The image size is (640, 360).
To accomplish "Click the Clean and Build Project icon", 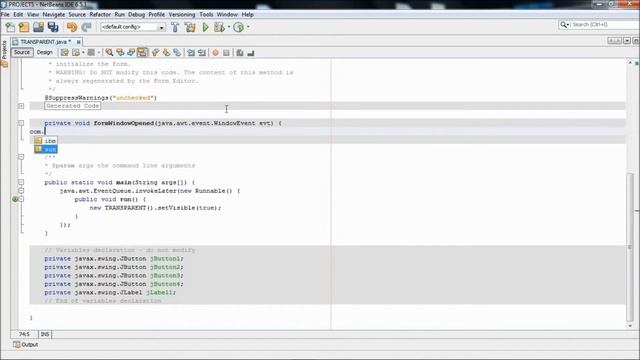I will pyautogui.click(x=190, y=27).
